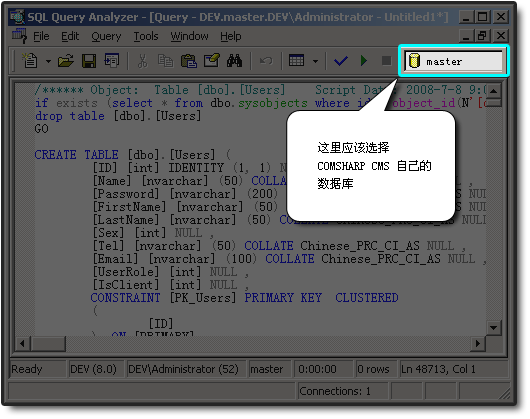Screen dimensions: 530x419
Task: Click the vertical scrollbar down arrow
Action: pos(493,327)
